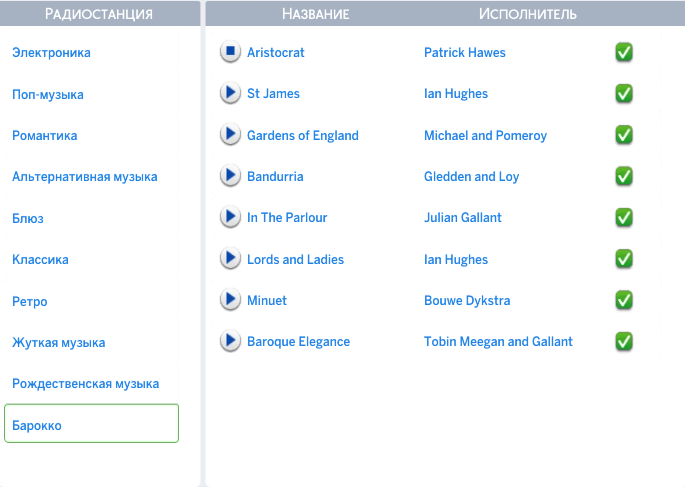Viewport: 685px width, 487px height.
Task: Open the Классика station list
Action: (x=40, y=259)
